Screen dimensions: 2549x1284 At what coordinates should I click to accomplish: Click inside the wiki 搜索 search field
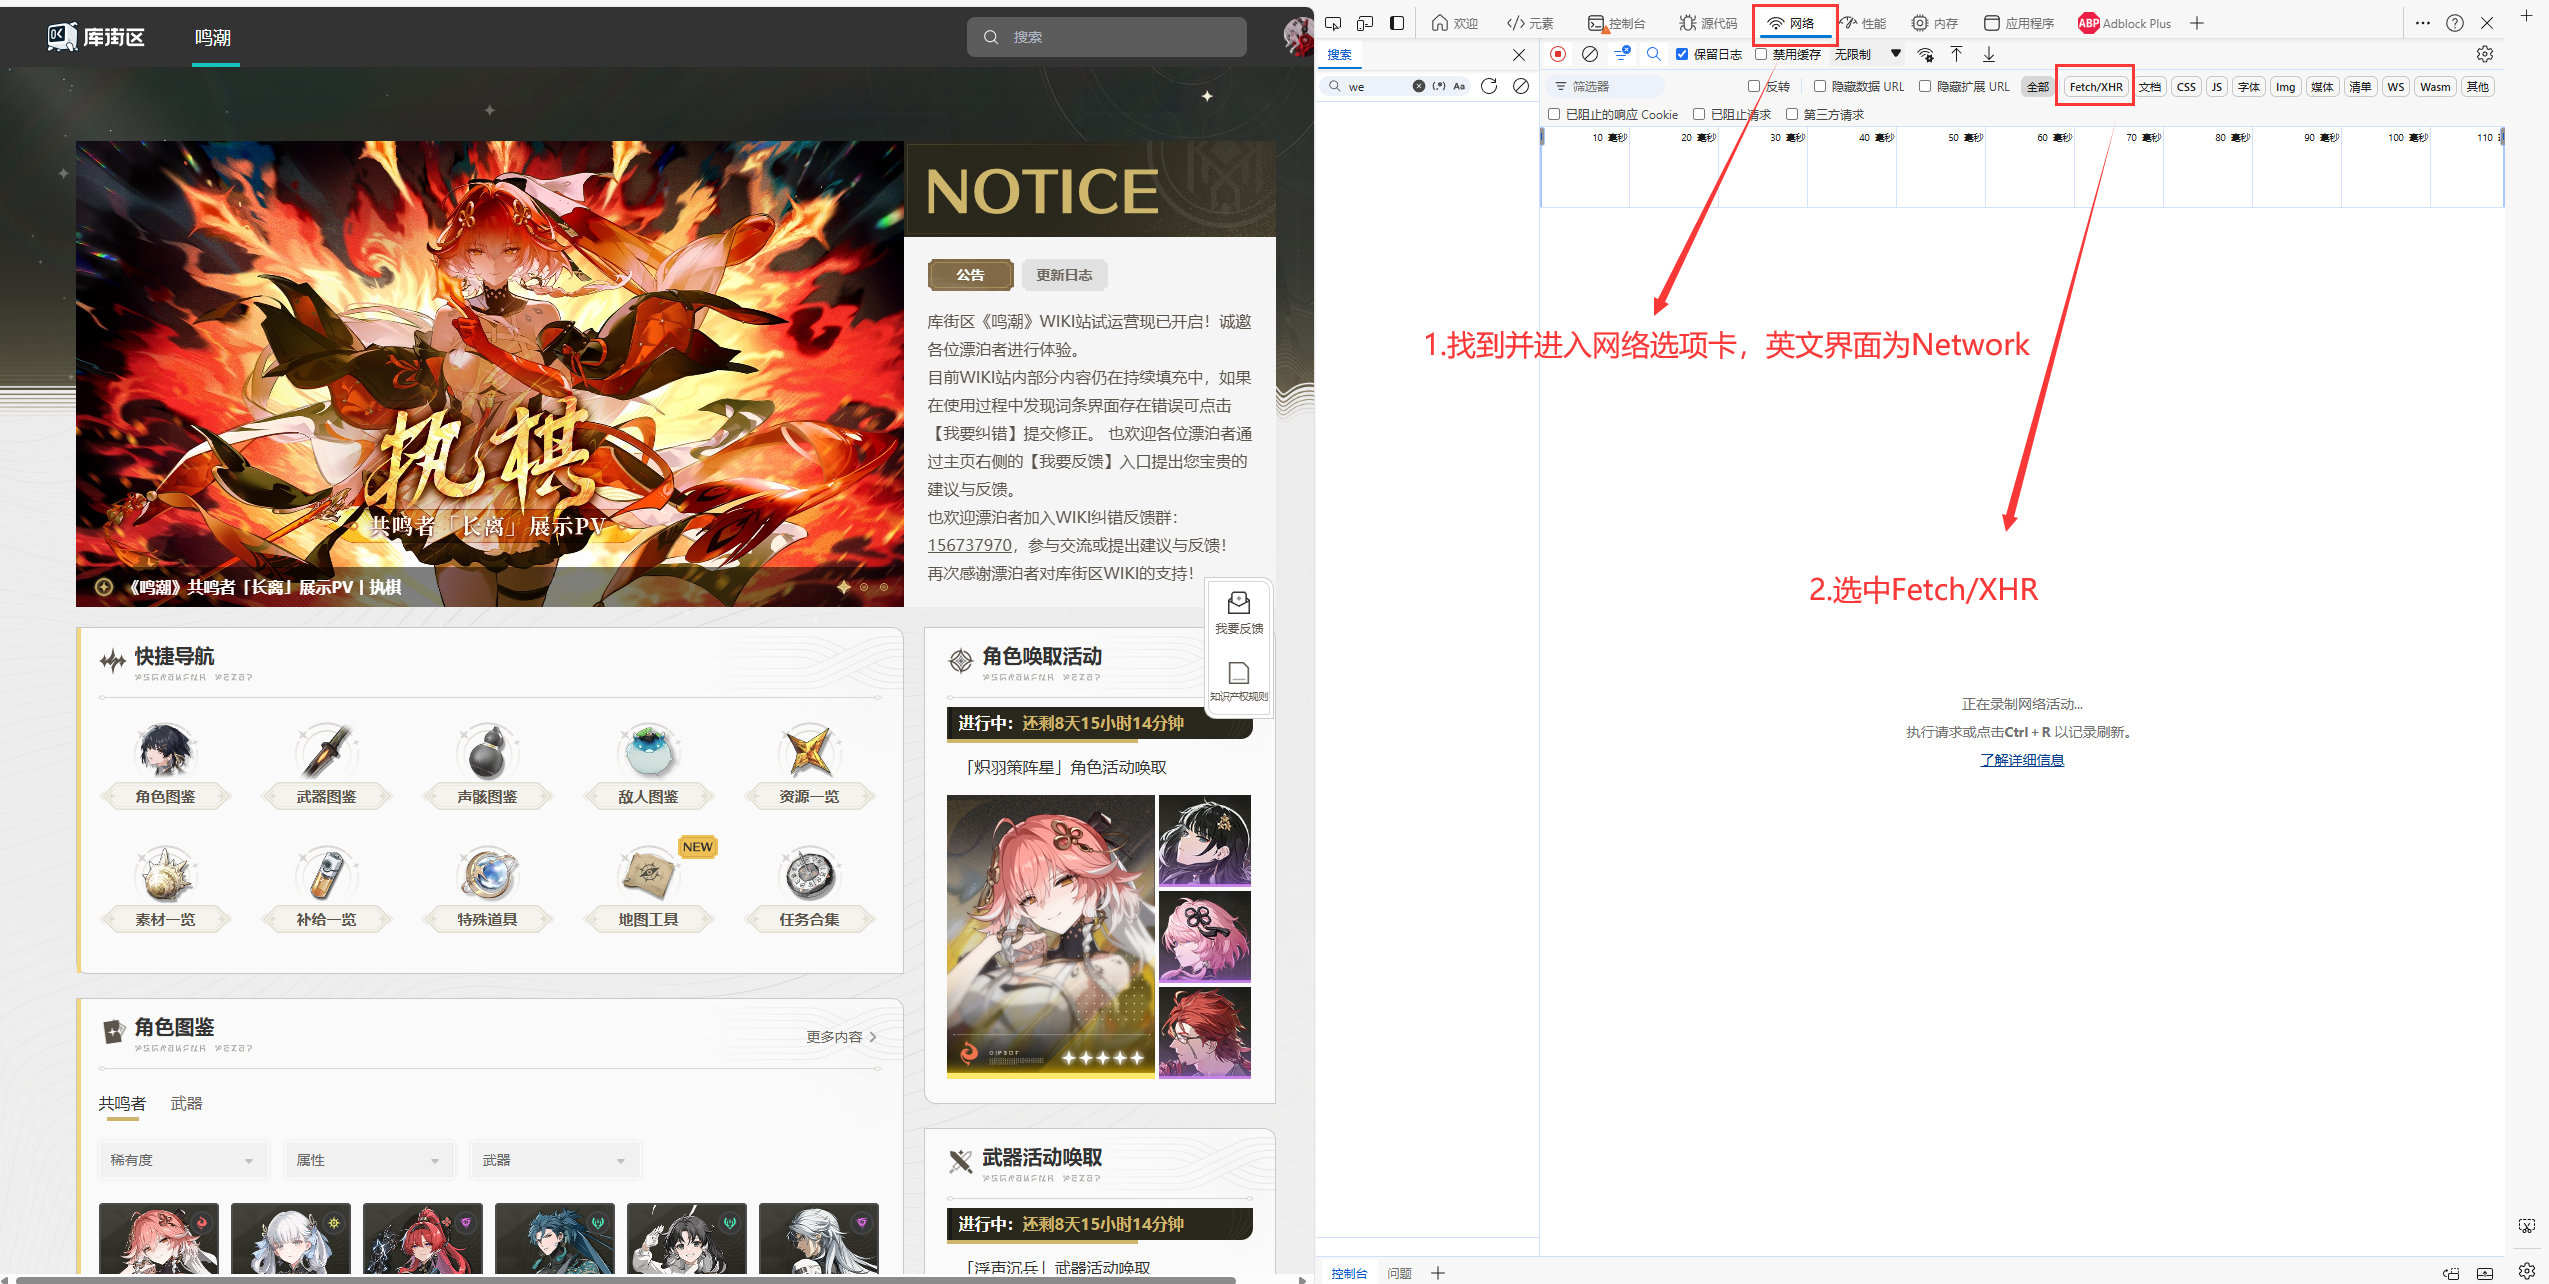coord(1105,36)
